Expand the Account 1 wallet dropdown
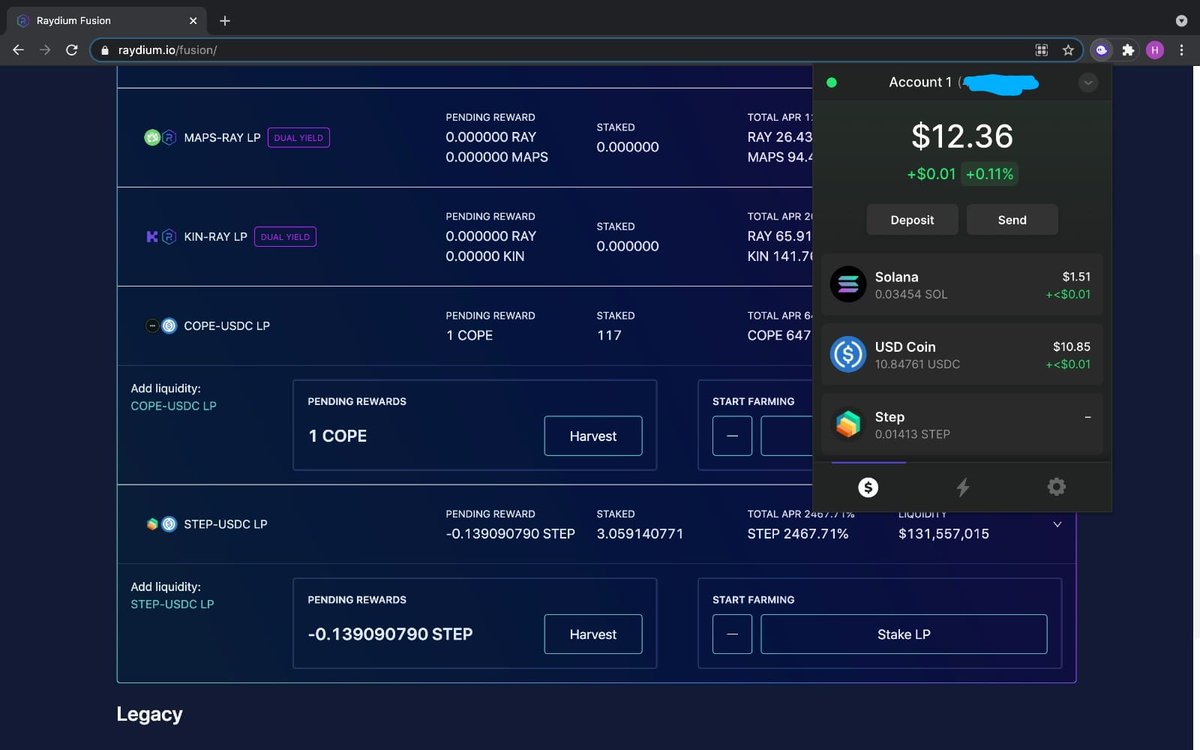The image size is (1200, 750). click(1088, 83)
